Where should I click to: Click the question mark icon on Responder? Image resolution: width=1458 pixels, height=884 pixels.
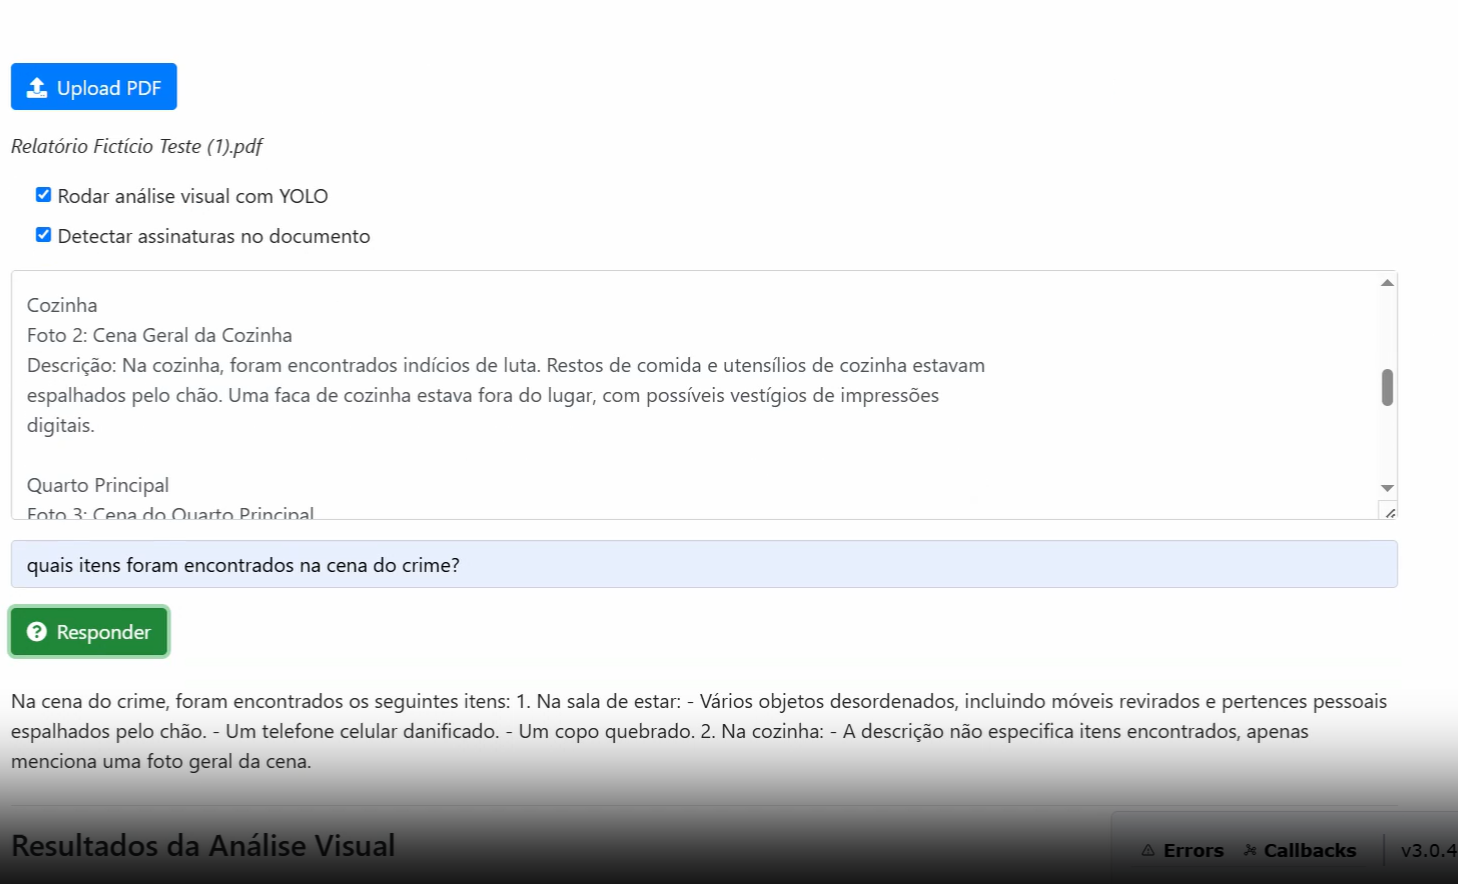pos(37,632)
